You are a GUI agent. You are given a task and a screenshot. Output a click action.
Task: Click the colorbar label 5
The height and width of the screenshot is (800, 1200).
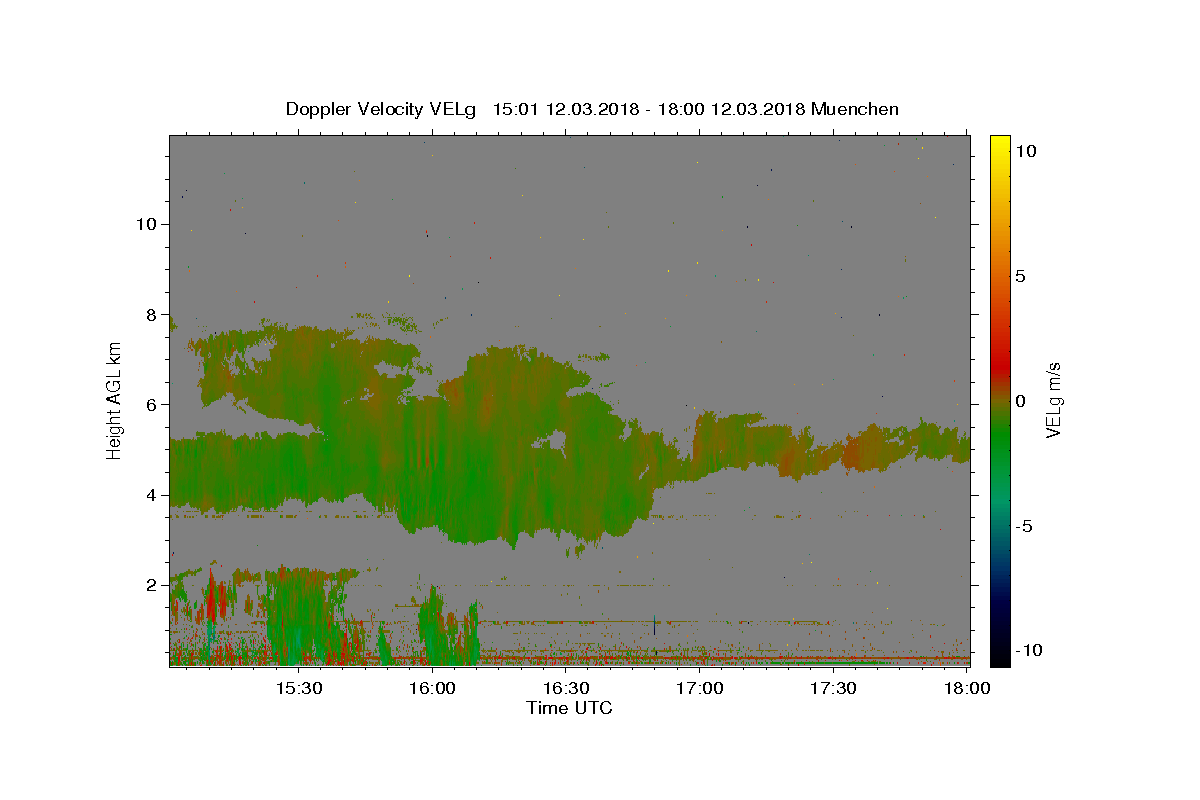(1020, 276)
